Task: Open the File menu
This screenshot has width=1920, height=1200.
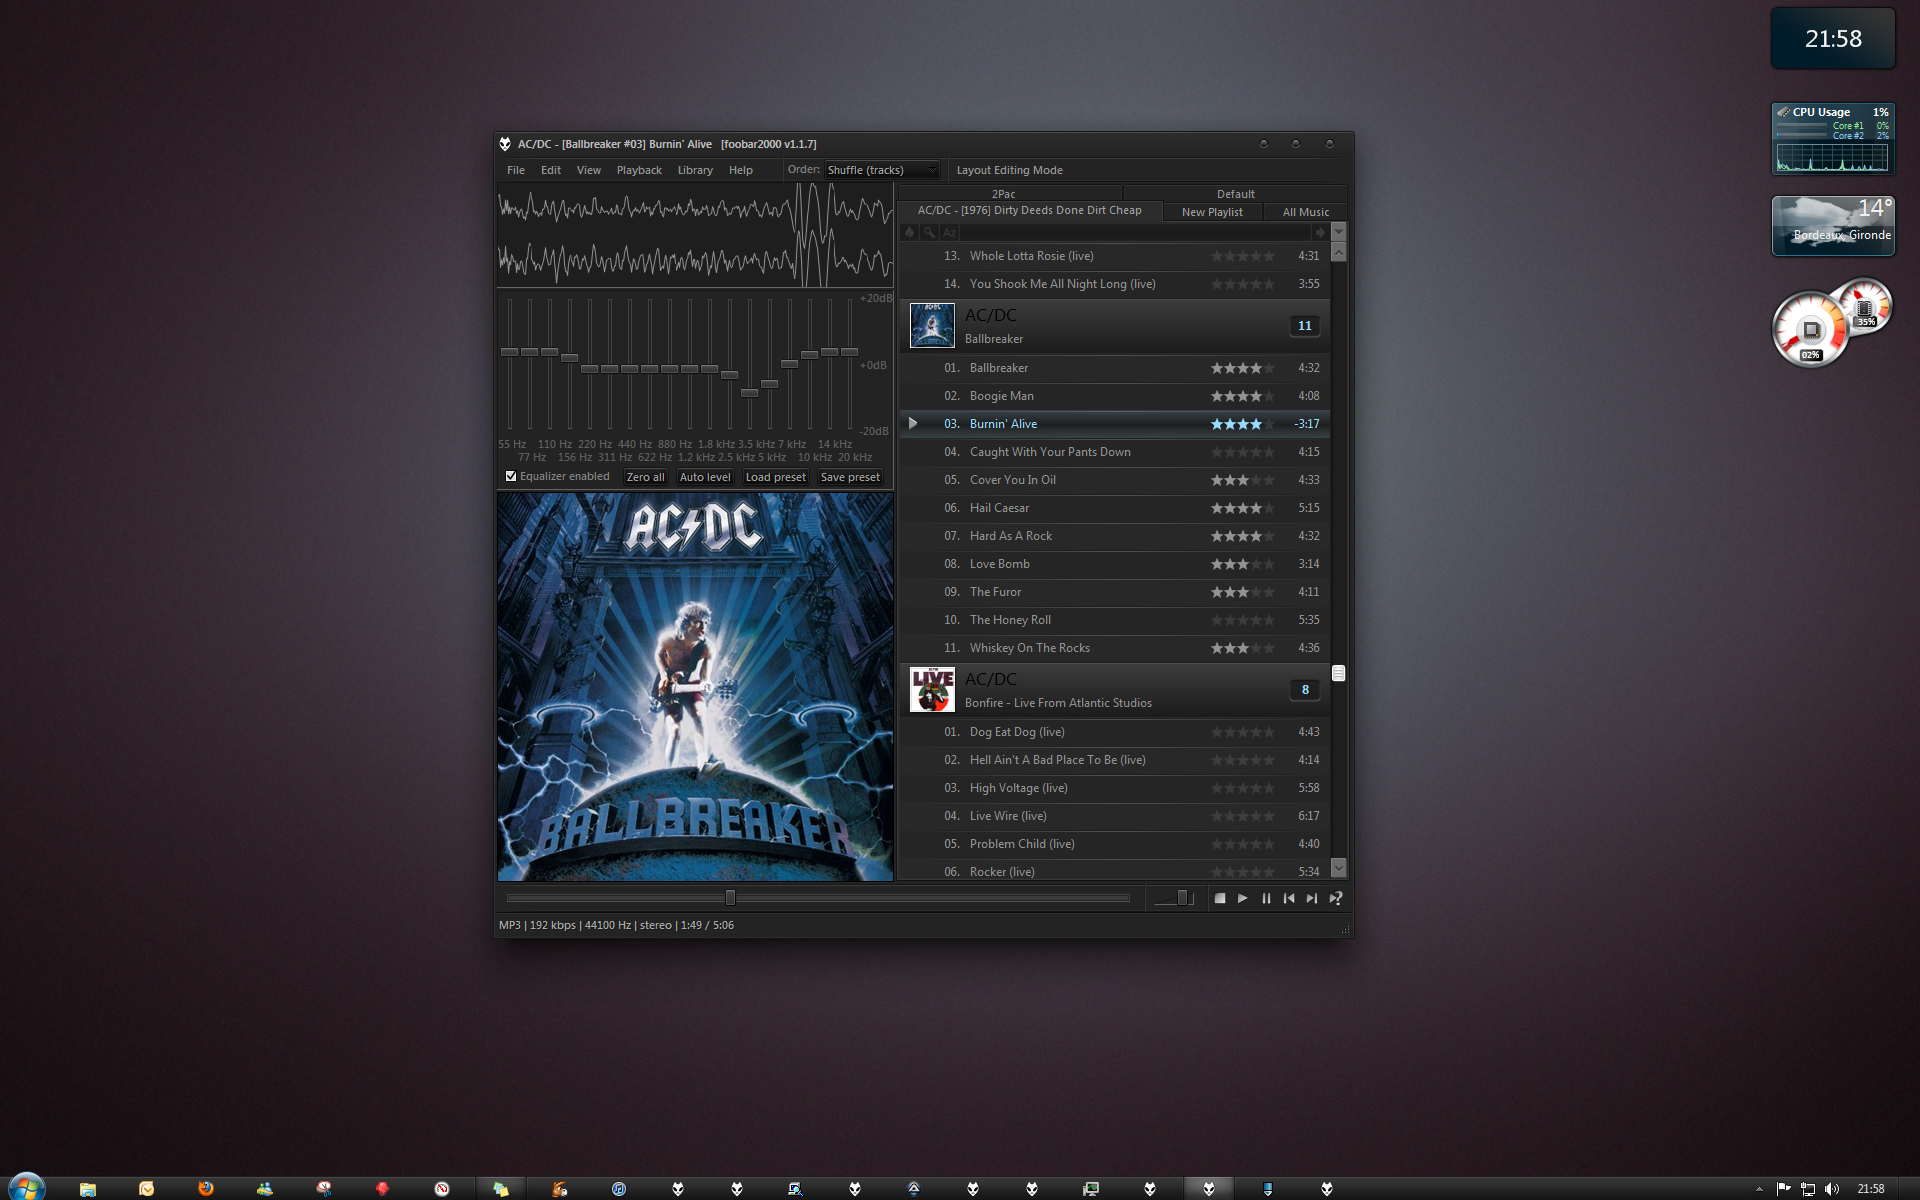Action: tap(516, 170)
